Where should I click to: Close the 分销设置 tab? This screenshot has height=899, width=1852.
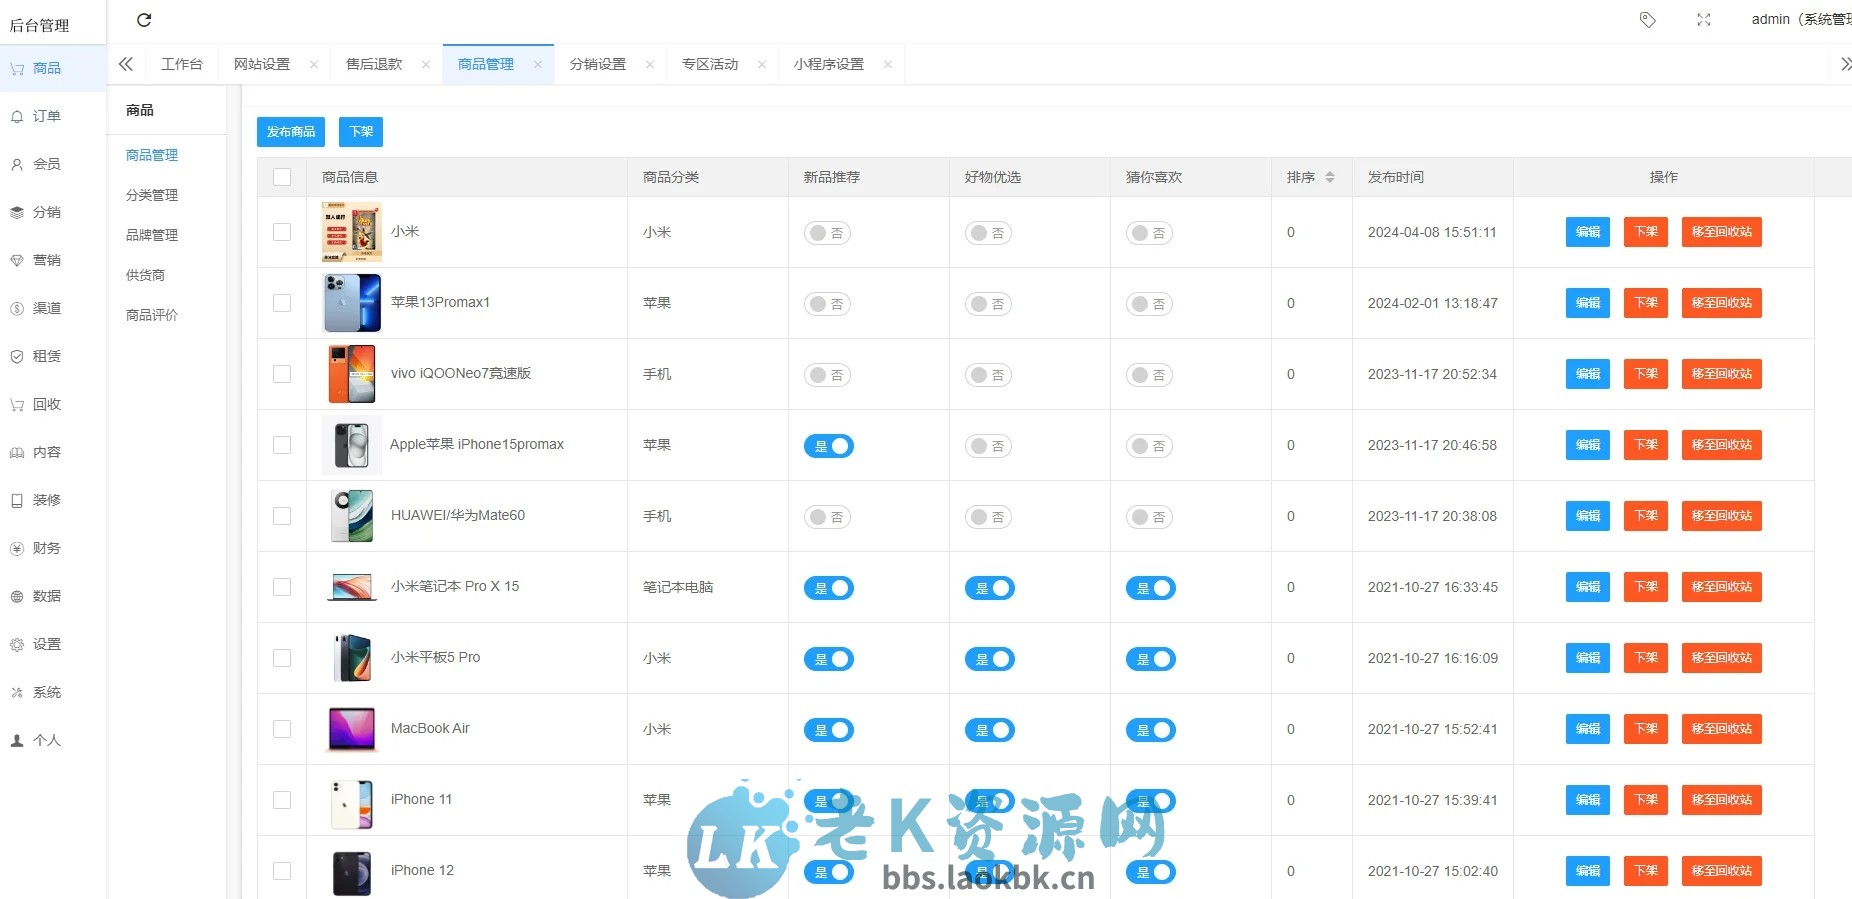650,64
